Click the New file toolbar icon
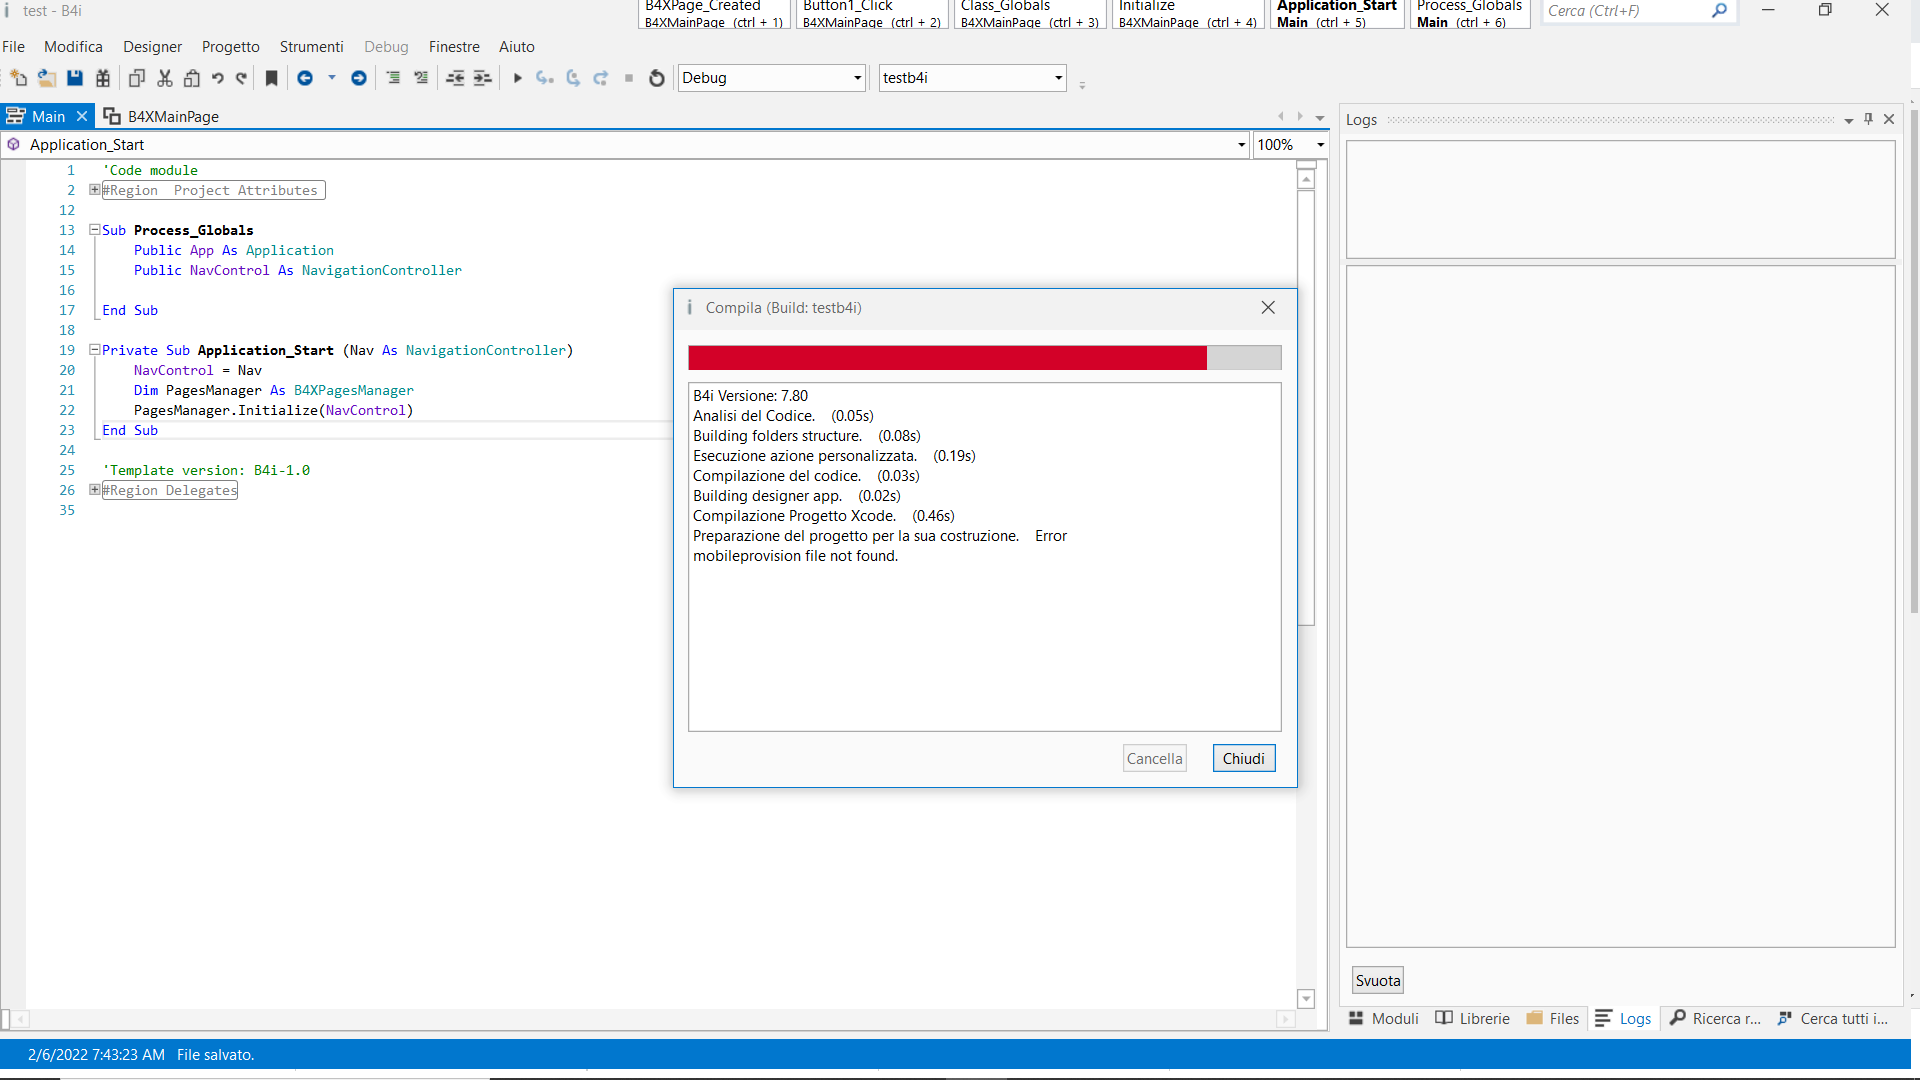Image resolution: width=1920 pixels, height=1080 pixels. pos(18,78)
